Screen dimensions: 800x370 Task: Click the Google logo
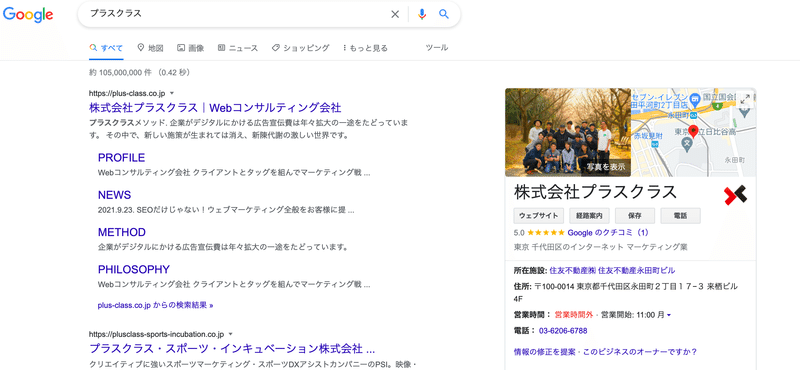[x=28, y=15]
